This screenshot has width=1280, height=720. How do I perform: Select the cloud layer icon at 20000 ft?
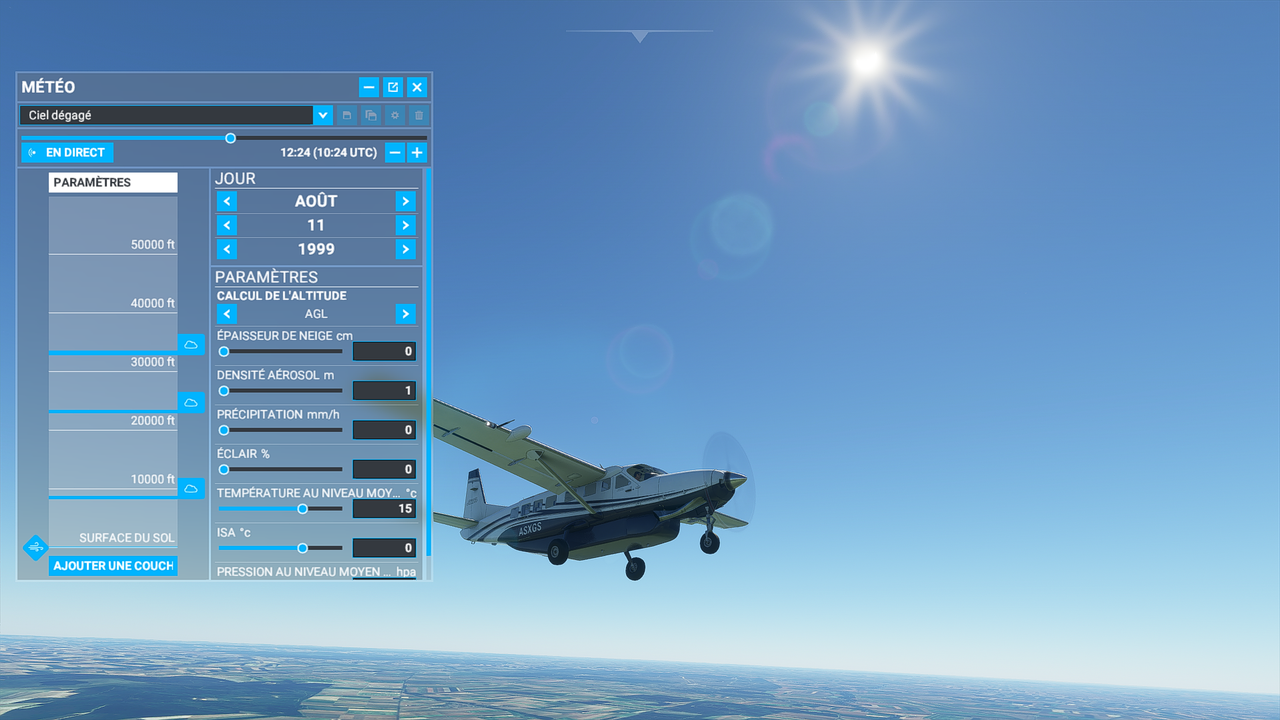pos(191,402)
